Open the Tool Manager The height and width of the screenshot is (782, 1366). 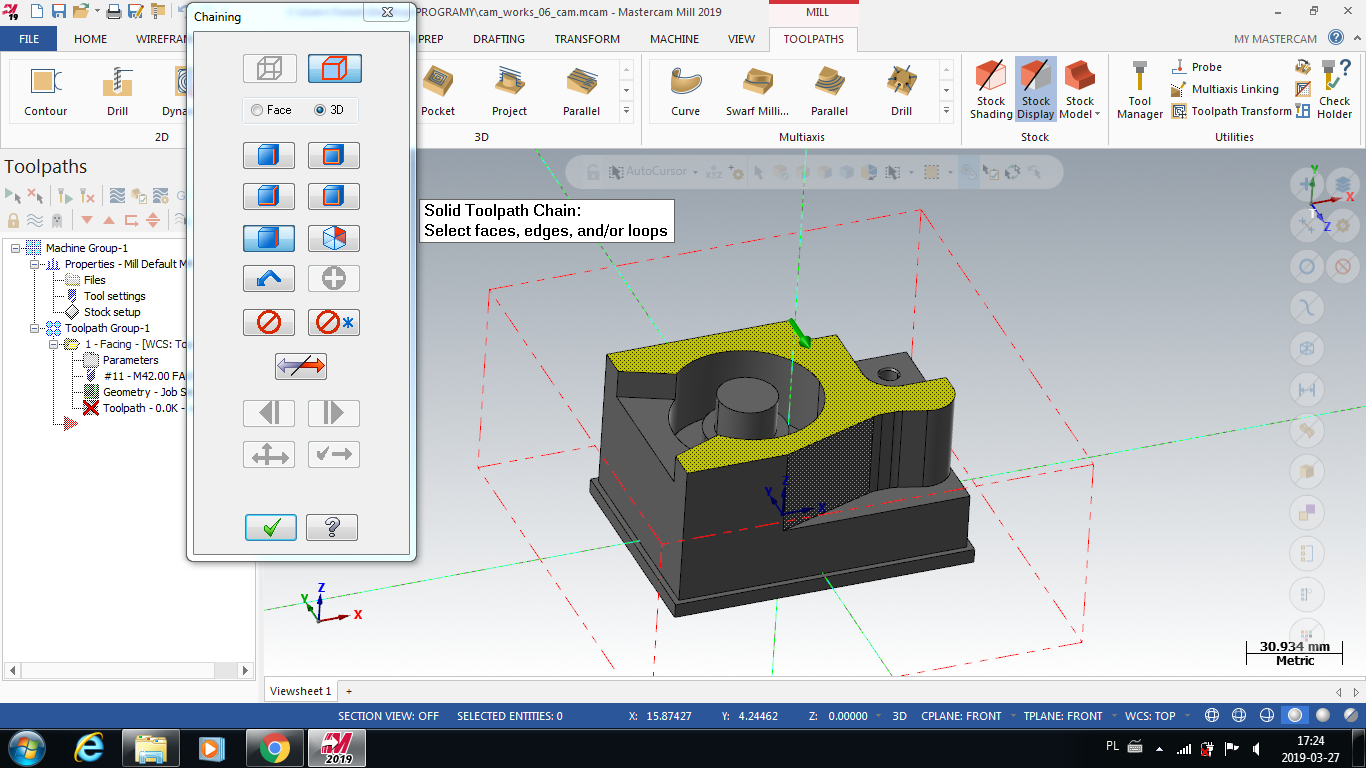1140,90
